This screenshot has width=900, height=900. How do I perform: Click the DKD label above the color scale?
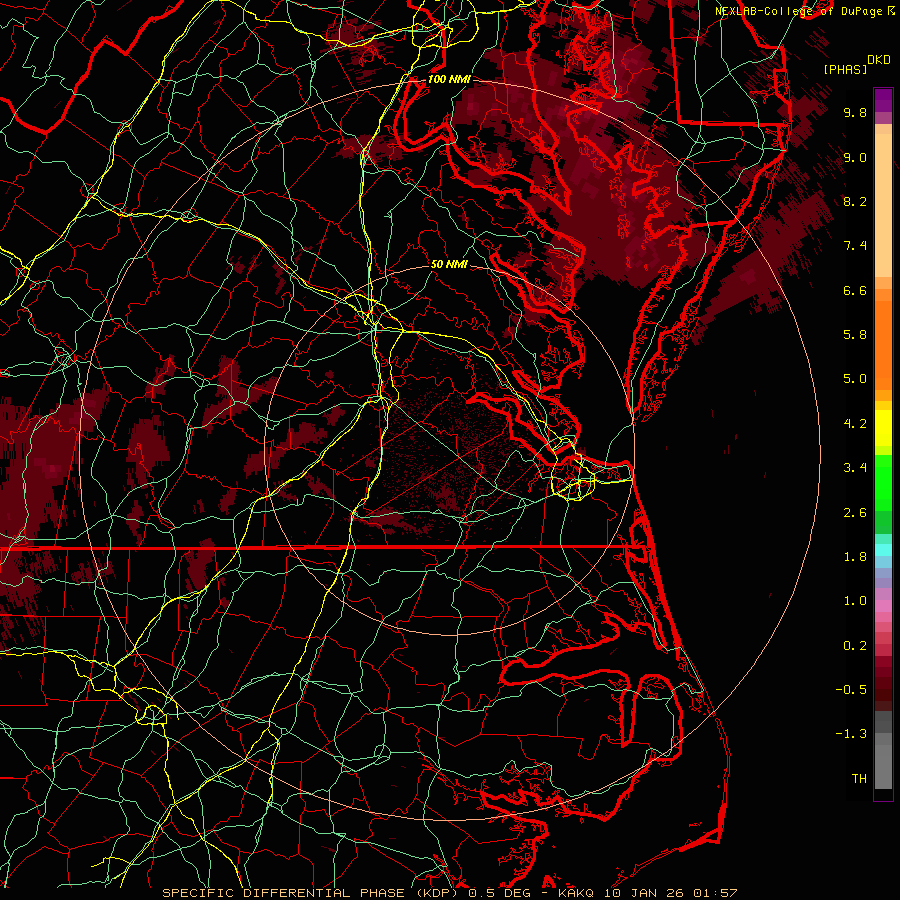(878, 60)
